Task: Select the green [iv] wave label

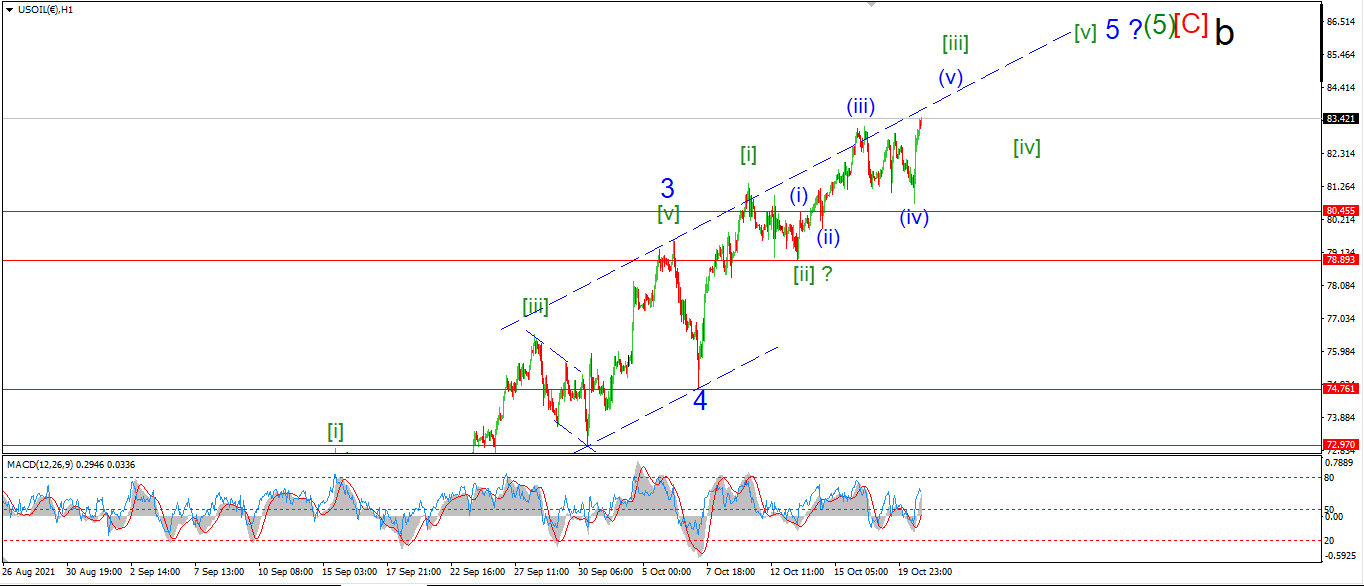Action: click(1027, 148)
